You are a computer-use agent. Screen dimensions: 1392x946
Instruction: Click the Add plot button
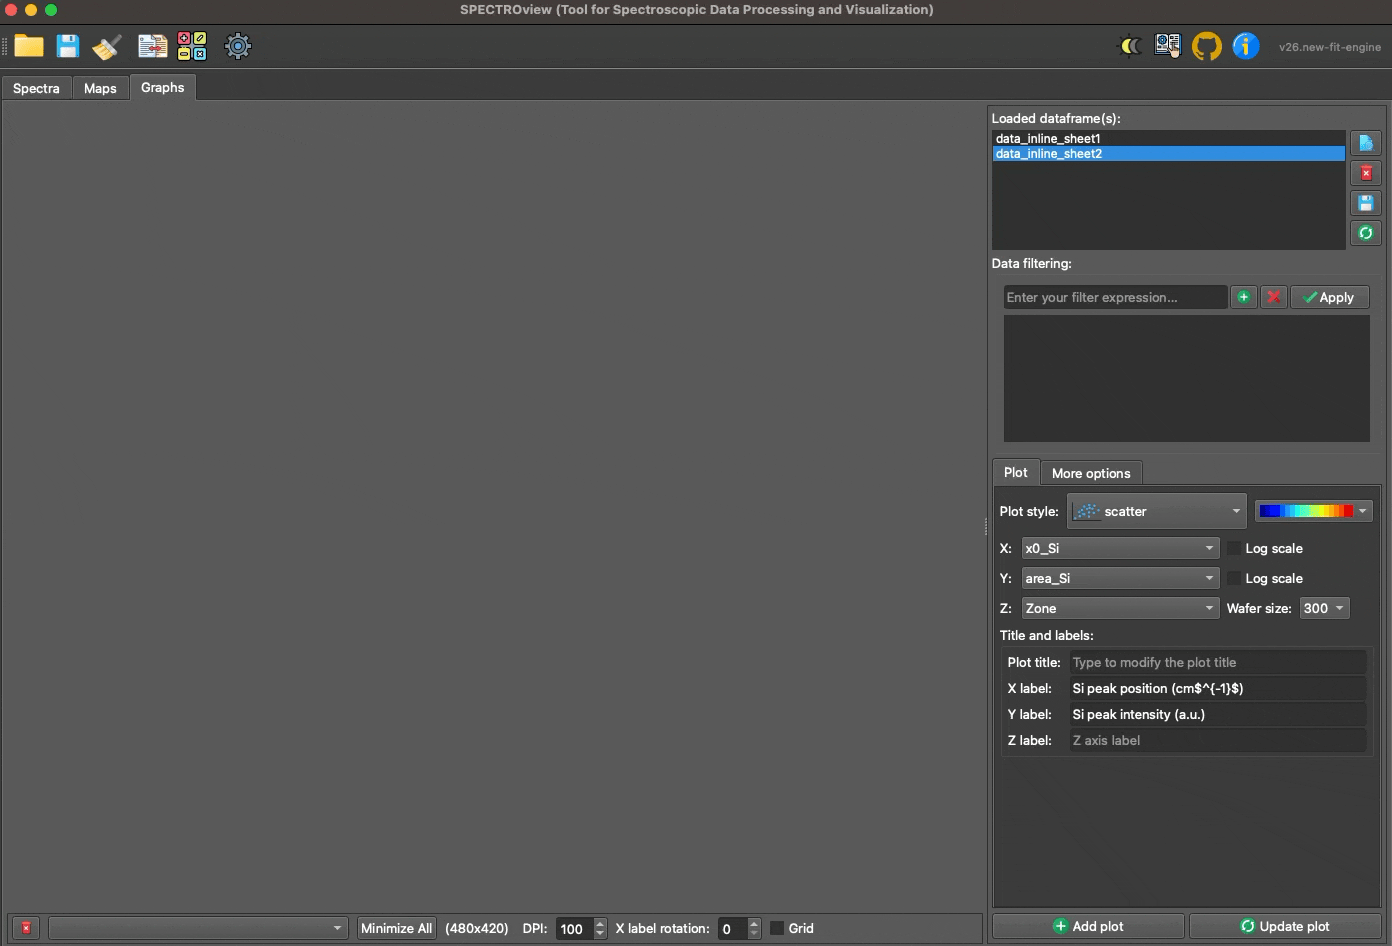1088,926
